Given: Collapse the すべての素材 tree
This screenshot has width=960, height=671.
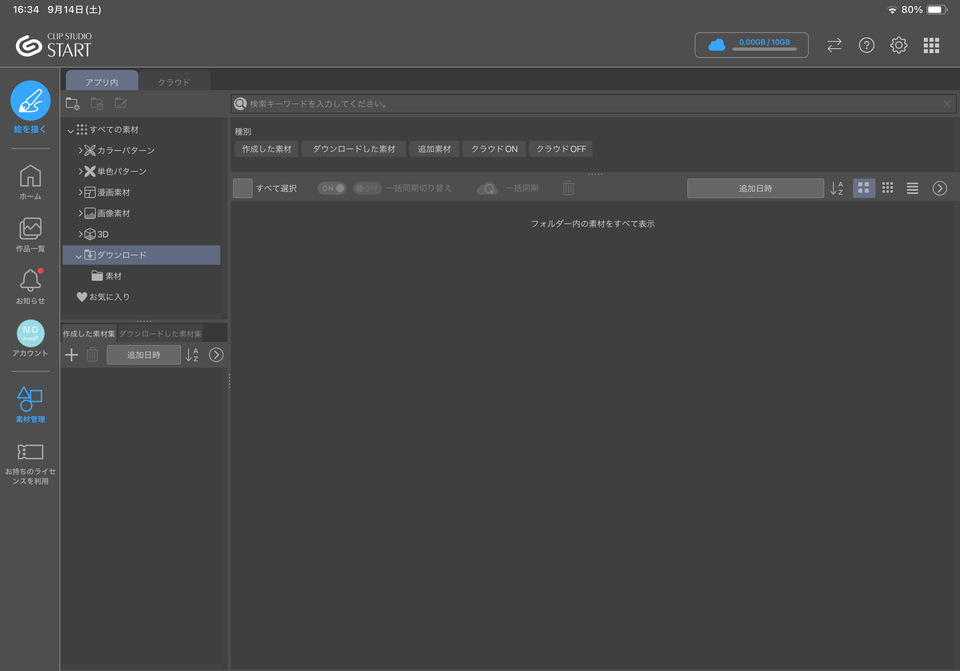Looking at the screenshot, I should tap(70, 130).
